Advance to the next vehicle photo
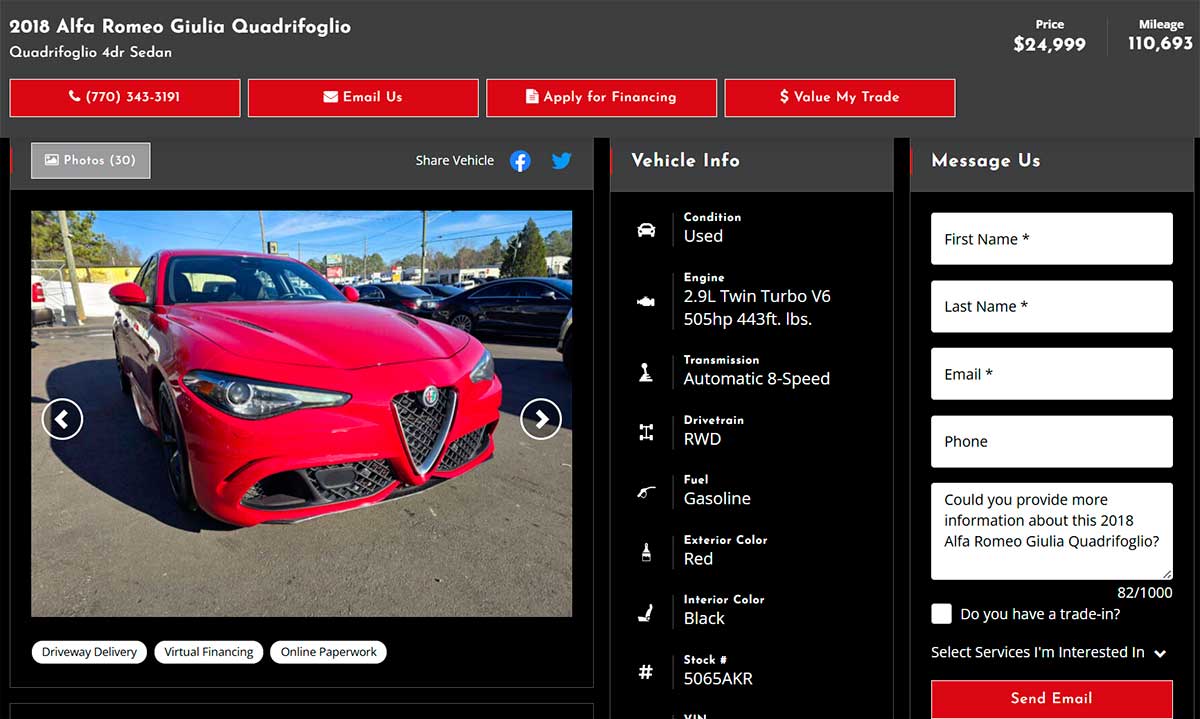Screen dimensions: 1200x719 [x=541, y=419]
